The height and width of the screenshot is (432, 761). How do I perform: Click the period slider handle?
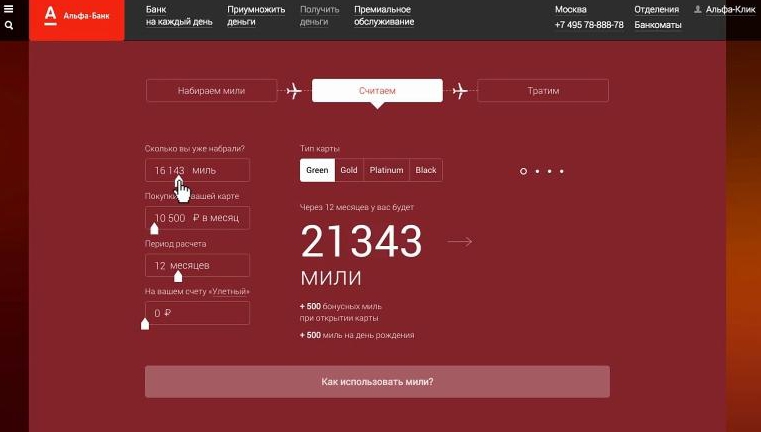point(178,276)
